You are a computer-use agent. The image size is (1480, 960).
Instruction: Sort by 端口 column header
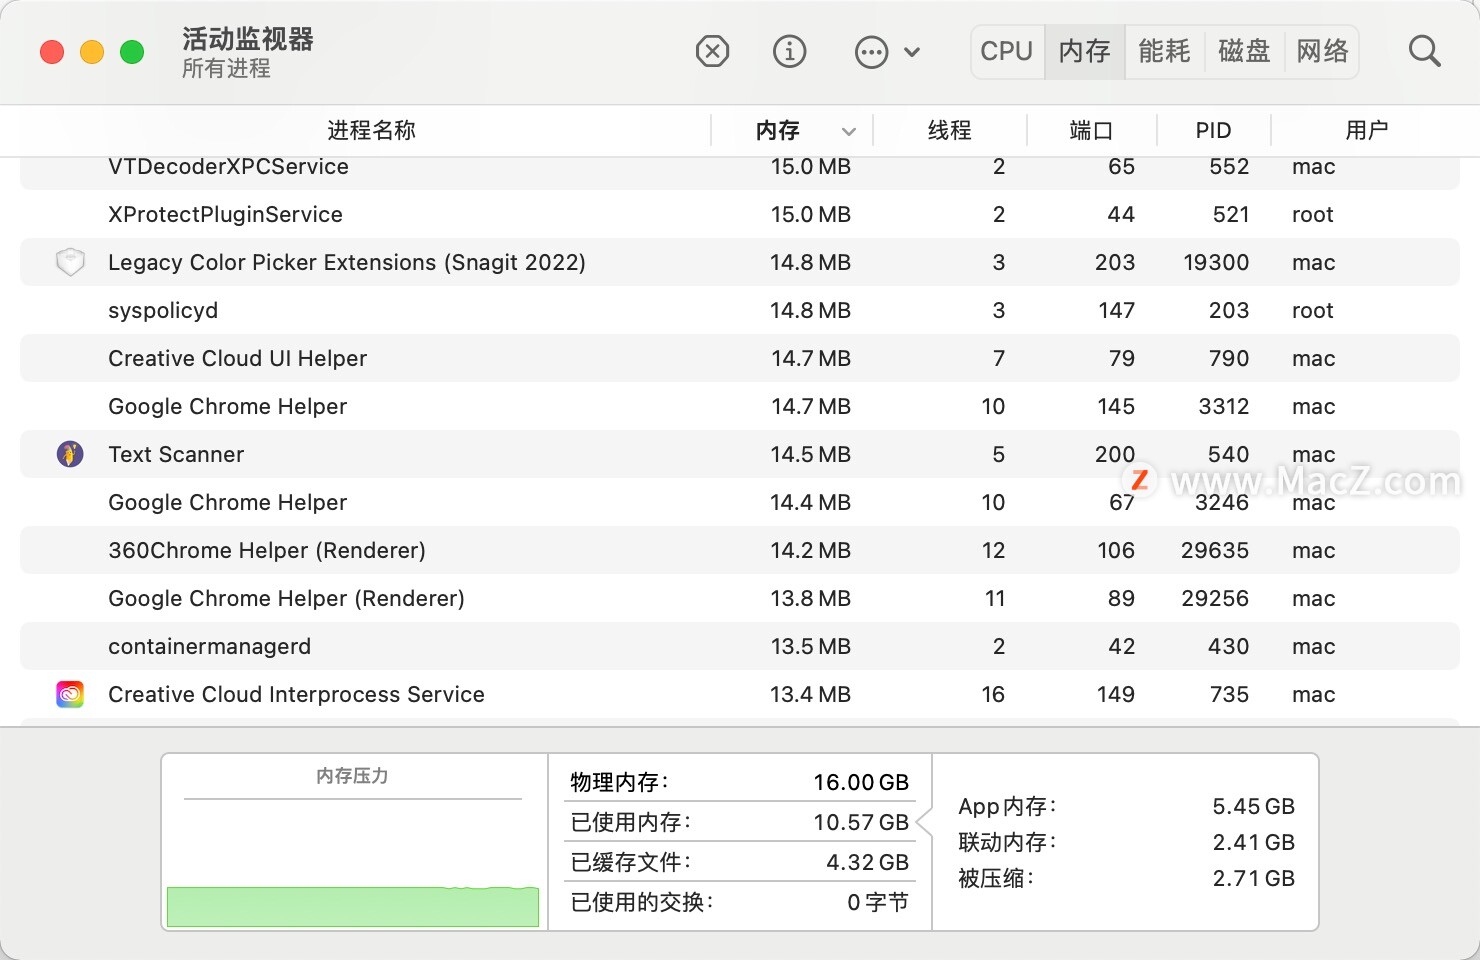point(1091,130)
